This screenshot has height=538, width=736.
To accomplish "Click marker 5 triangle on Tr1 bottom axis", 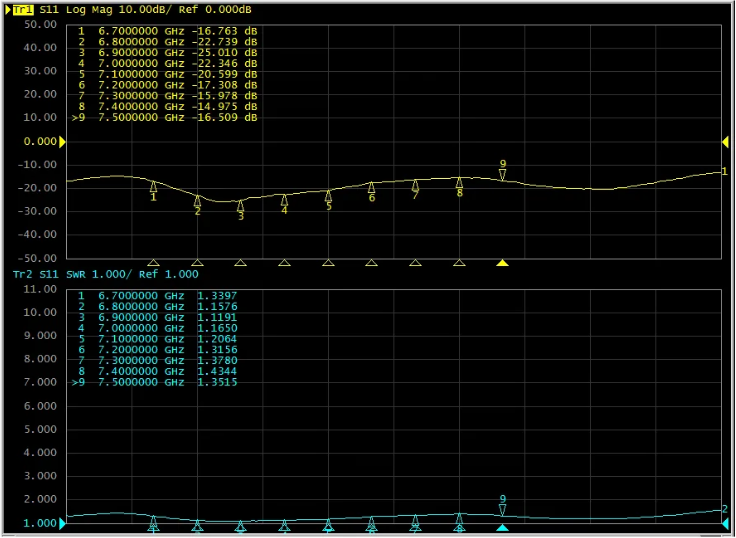I will click(329, 263).
